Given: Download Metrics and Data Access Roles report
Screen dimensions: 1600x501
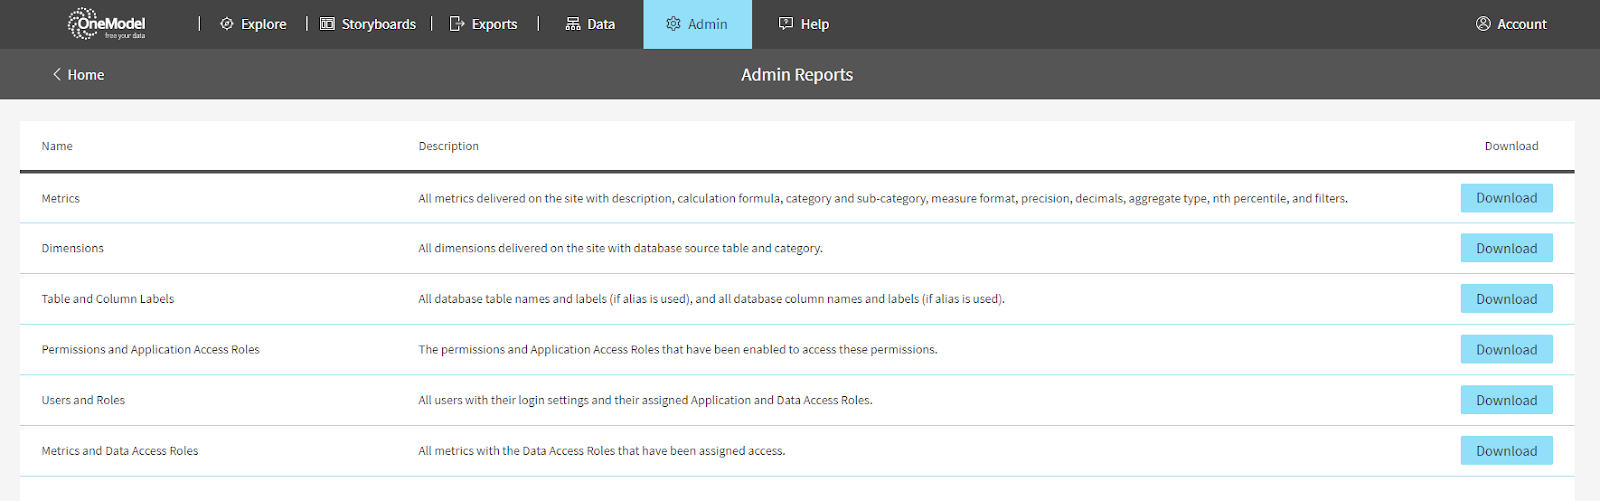Looking at the screenshot, I should point(1506,451).
